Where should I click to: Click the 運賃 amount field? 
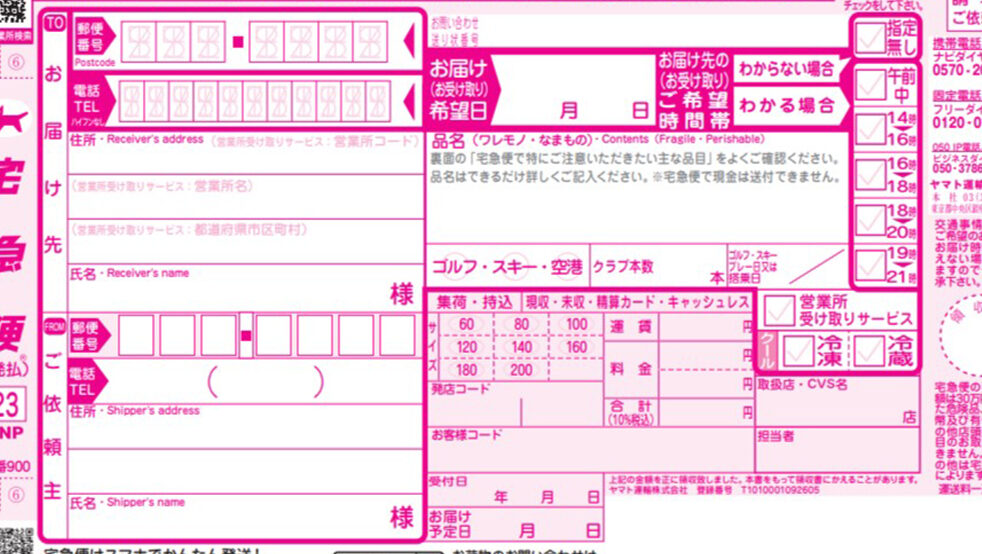coord(706,326)
